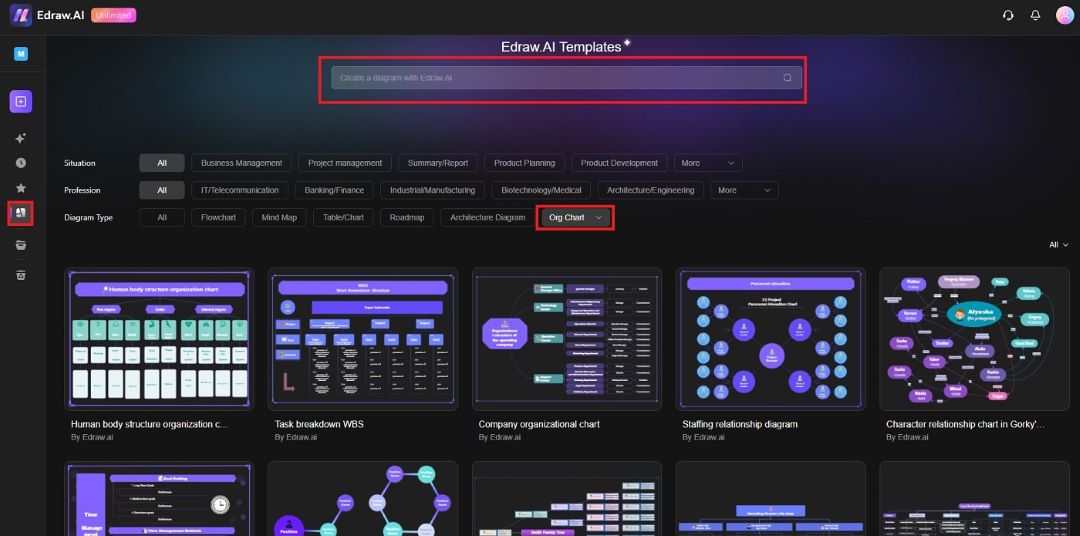Choose Architecture Diagram type
The width and height of the screenshot is (1080, 536).
pyautogui.click(x=488, y=218)
